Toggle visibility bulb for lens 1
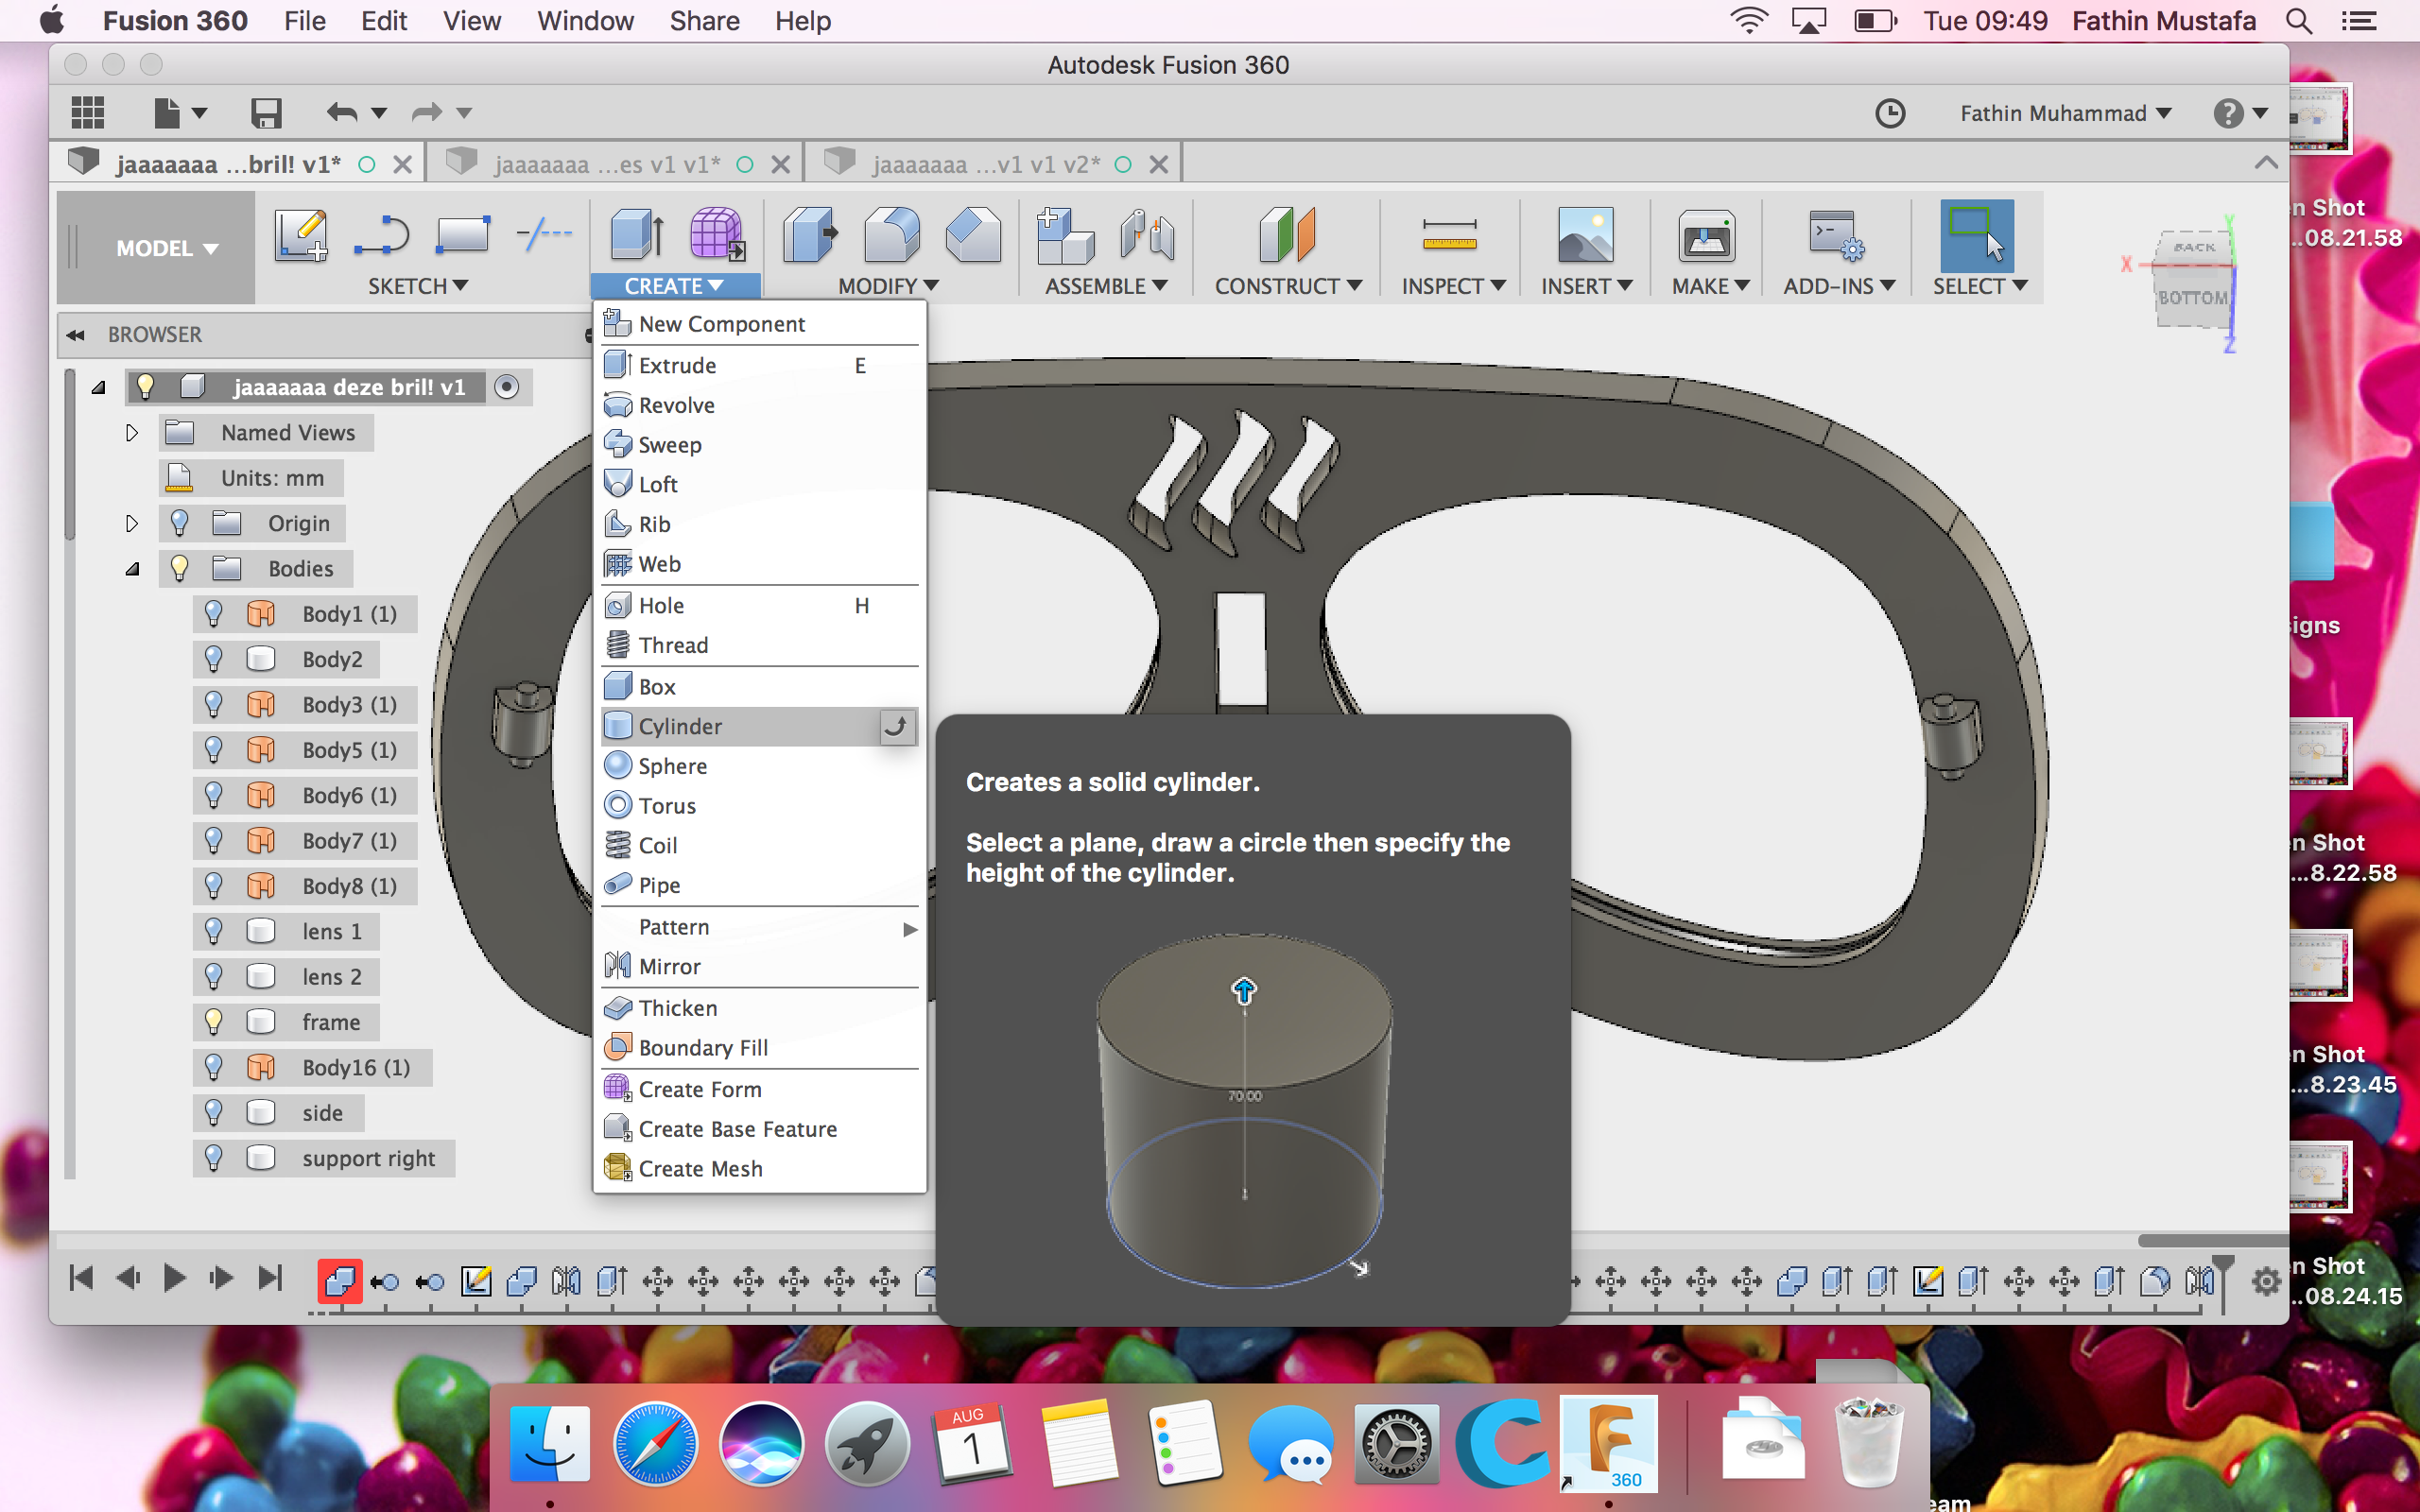The image size is (2420, 1512). point(213,931)
